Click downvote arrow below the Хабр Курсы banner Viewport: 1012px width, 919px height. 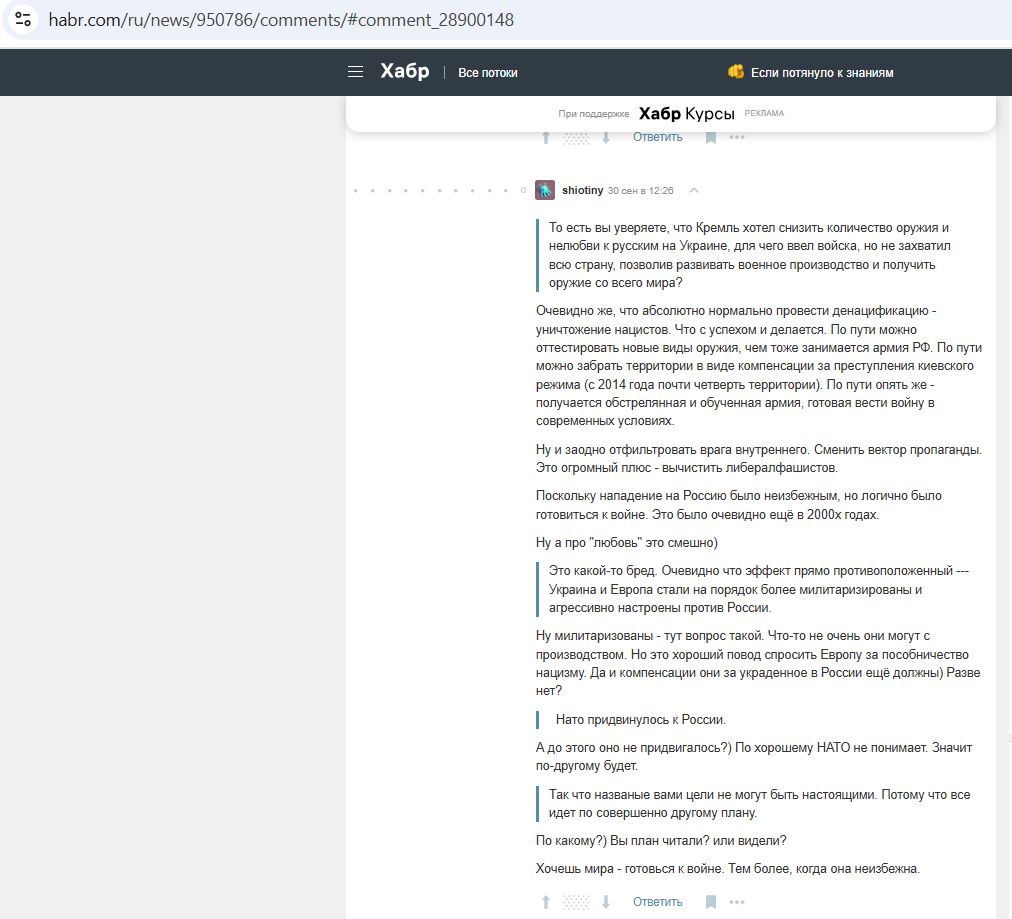coord(605,138)
